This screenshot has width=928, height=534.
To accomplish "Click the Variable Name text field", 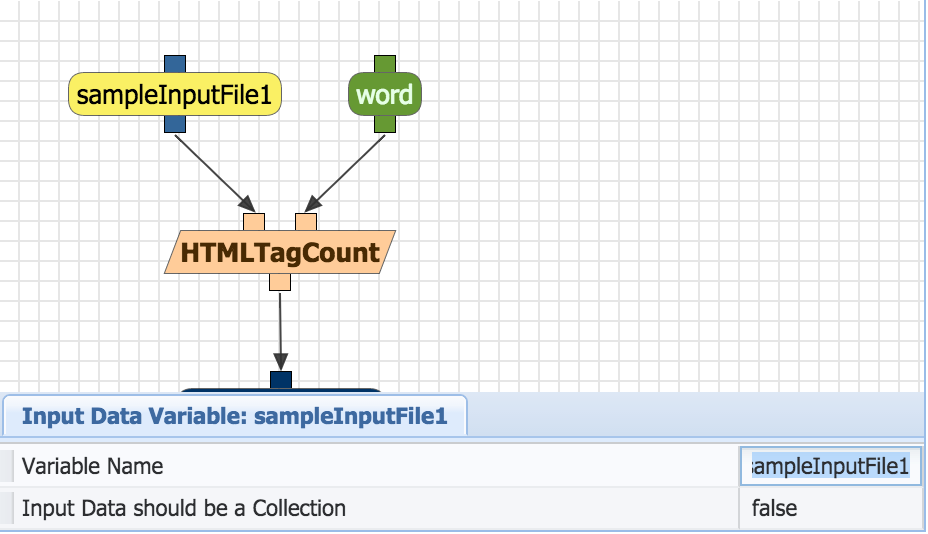I will click(x=831, y=466).
